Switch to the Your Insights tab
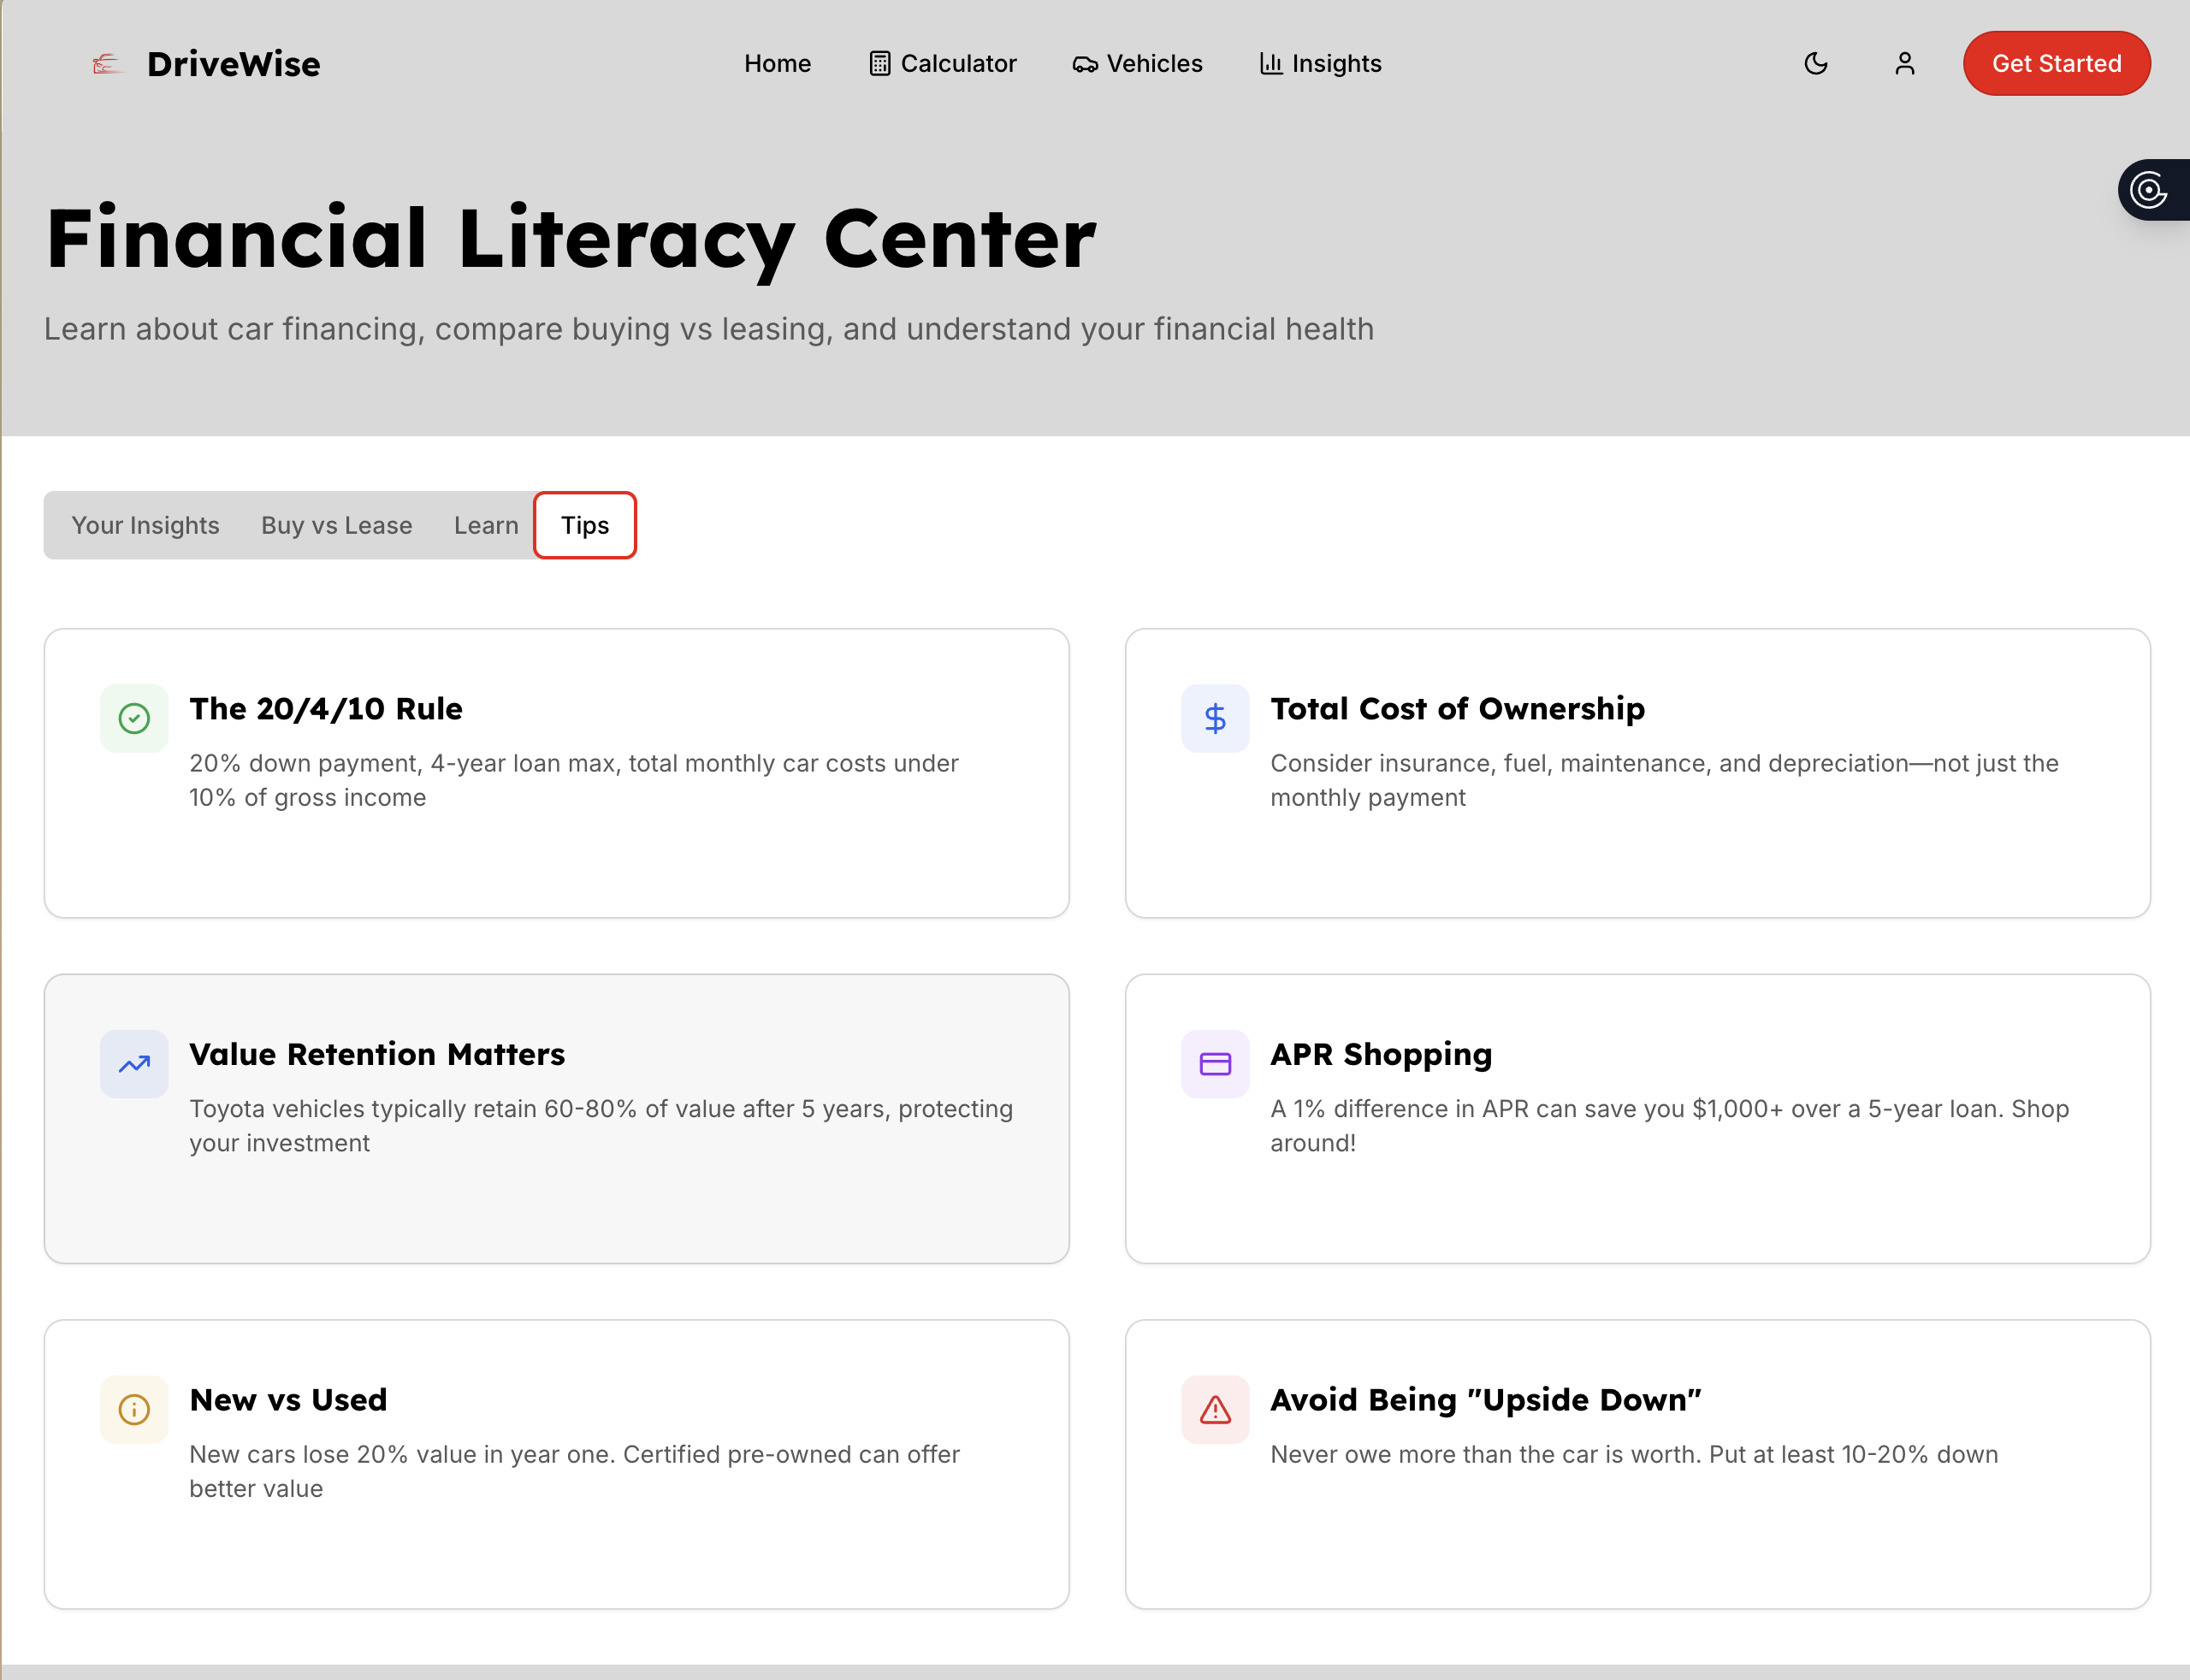 point(145,525)
